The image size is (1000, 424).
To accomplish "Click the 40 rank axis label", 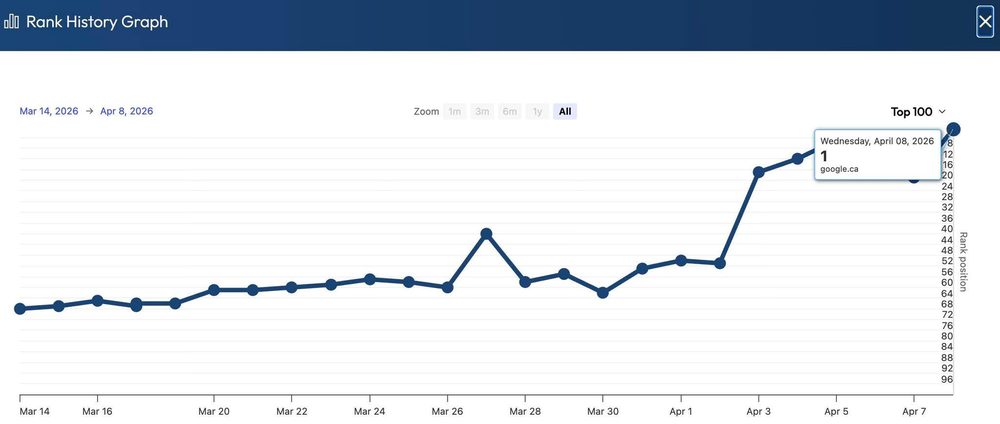I will [947, 229].
